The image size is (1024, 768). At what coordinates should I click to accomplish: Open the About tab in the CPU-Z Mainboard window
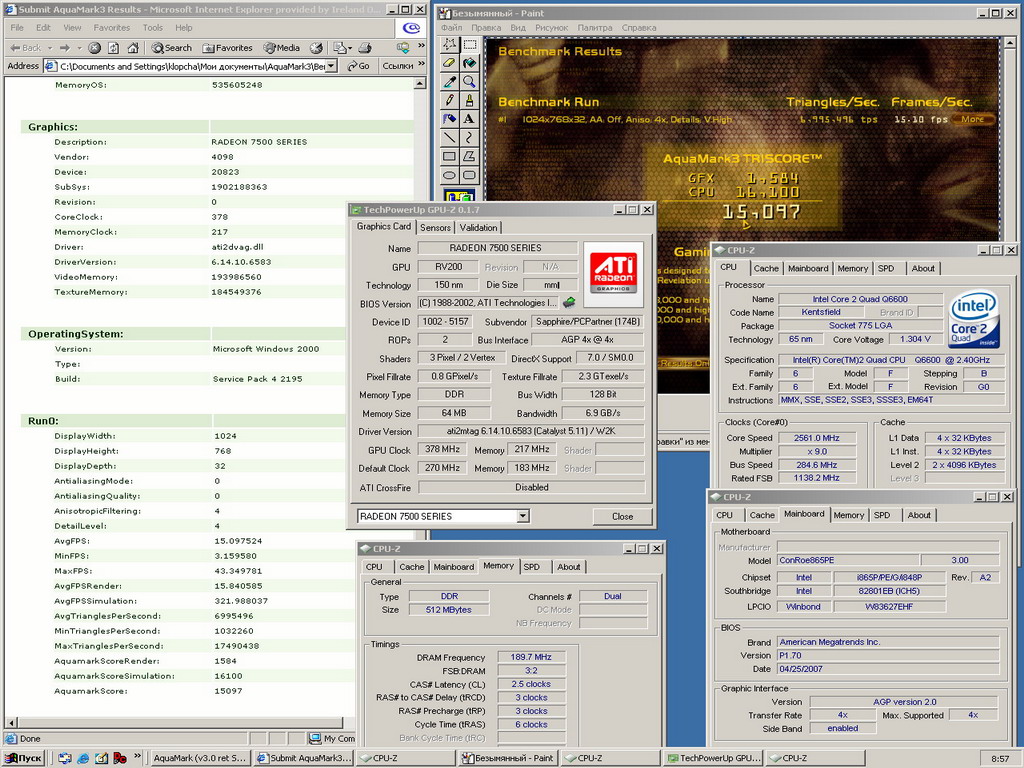tap(919, 515)
